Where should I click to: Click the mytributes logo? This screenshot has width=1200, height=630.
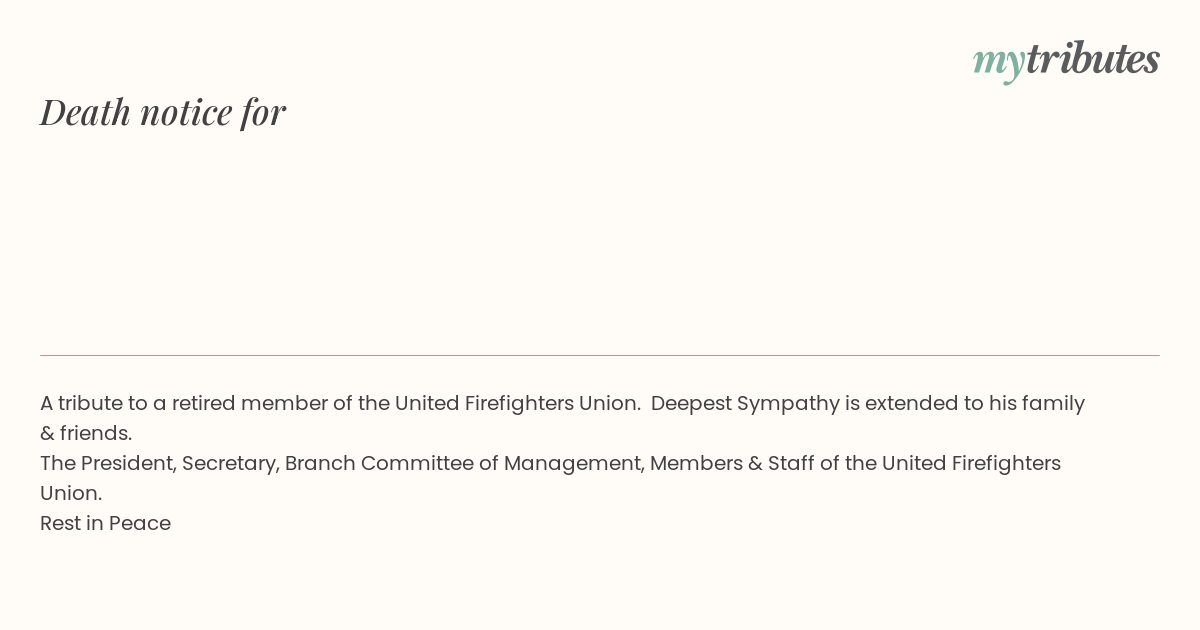[1066, 60]
